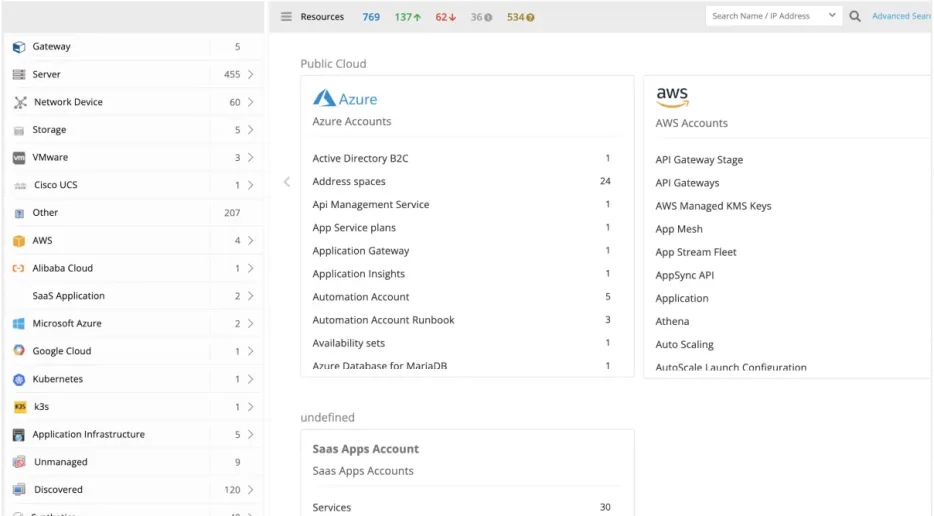Click the Azure logo

tap(345, 98)
